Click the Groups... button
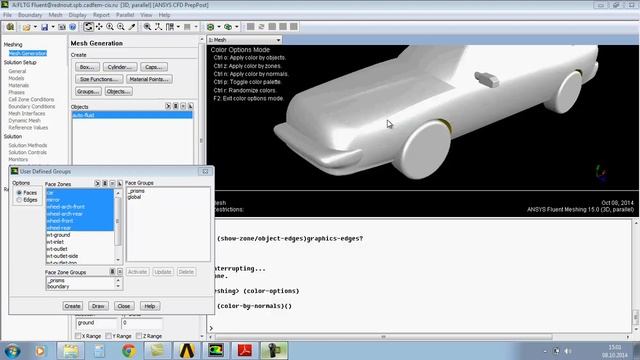This screenshot has width=640, height=360. pyautogui.click(x=88, y=91)
